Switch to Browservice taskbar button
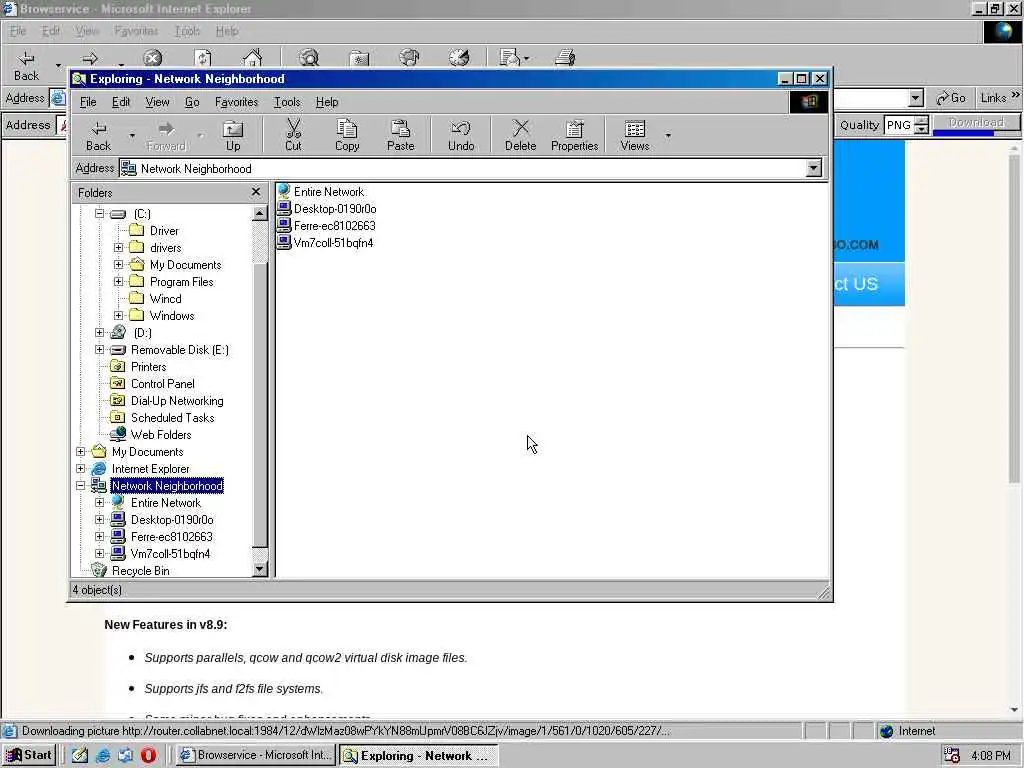This screenshot has height=768, width=1024. click(x=257, y=755)
